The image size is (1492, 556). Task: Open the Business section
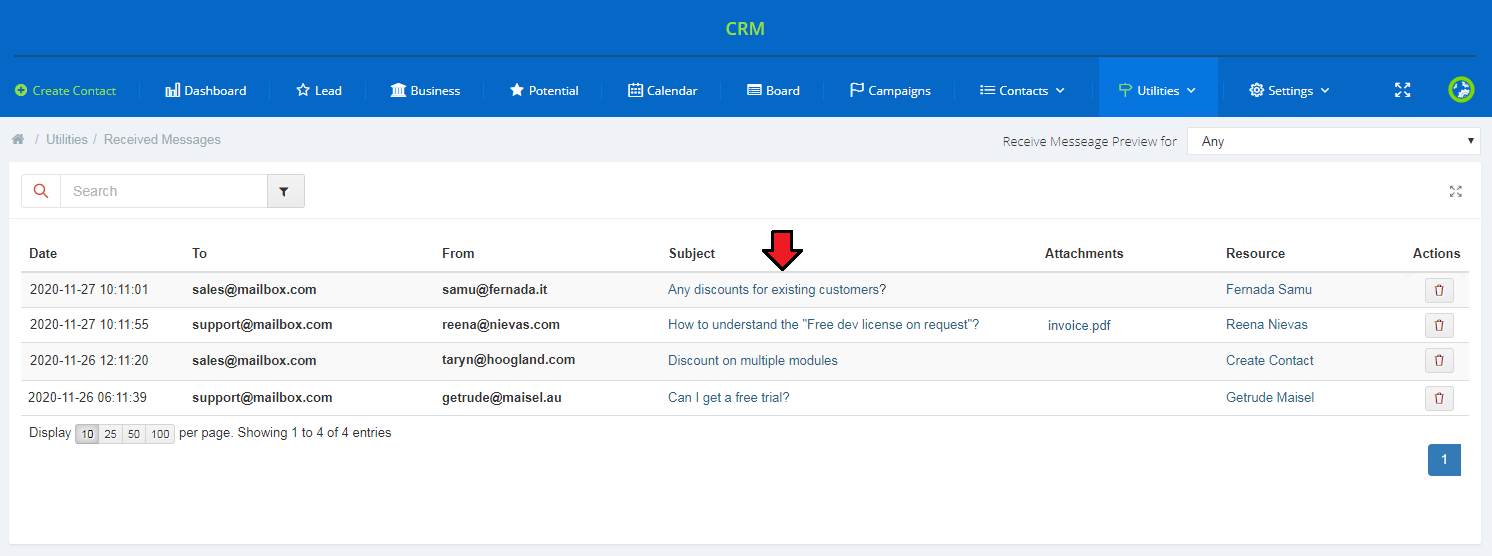pyautogui.click(x=425, y=90)
